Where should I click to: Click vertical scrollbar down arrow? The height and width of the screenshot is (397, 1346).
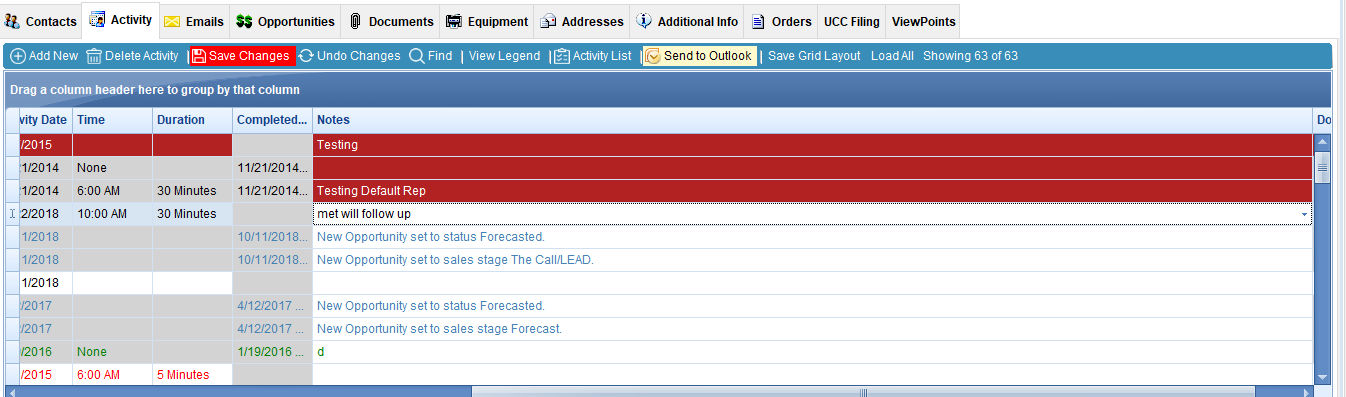pos(1322,377)
